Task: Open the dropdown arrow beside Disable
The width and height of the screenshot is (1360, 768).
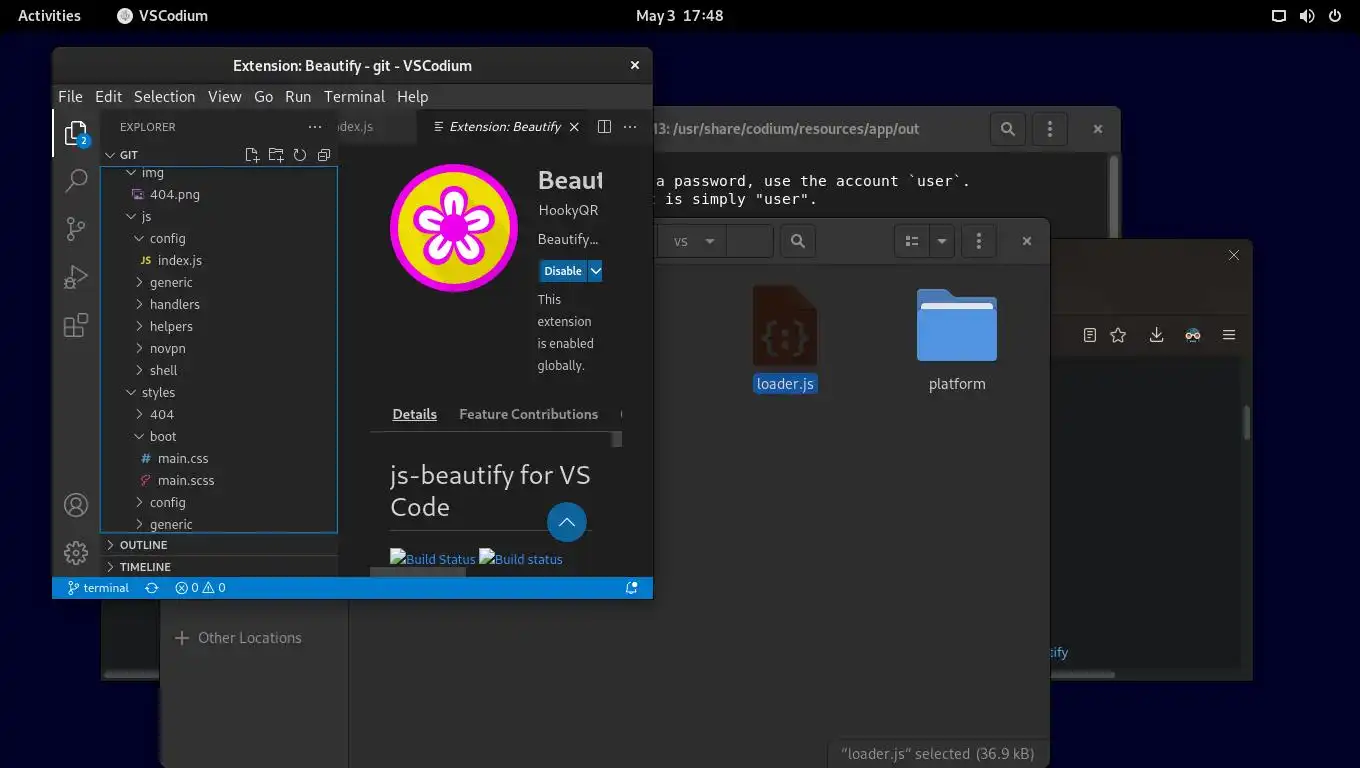Action: click(x=595, y=271)
